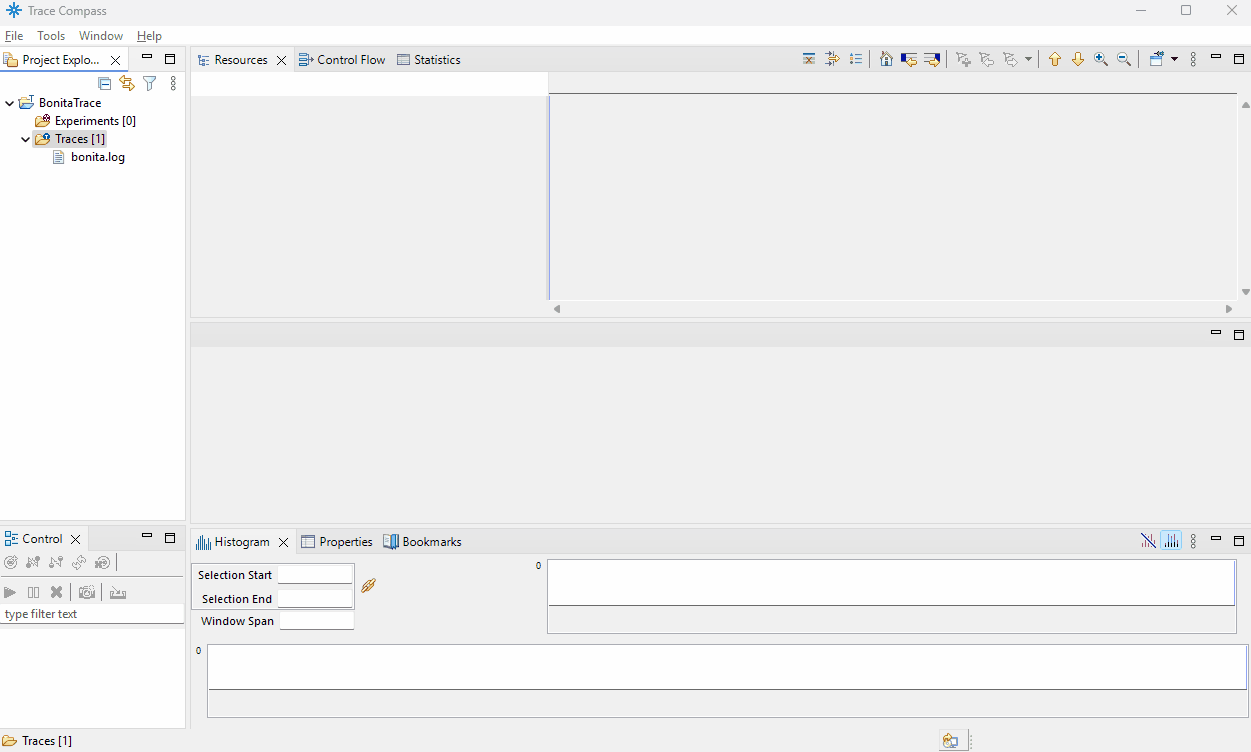Collapse the Traces folder in the tree
Image resolution: width=1251 pixels, height=752 pixels.
click(x=25, y=138)
